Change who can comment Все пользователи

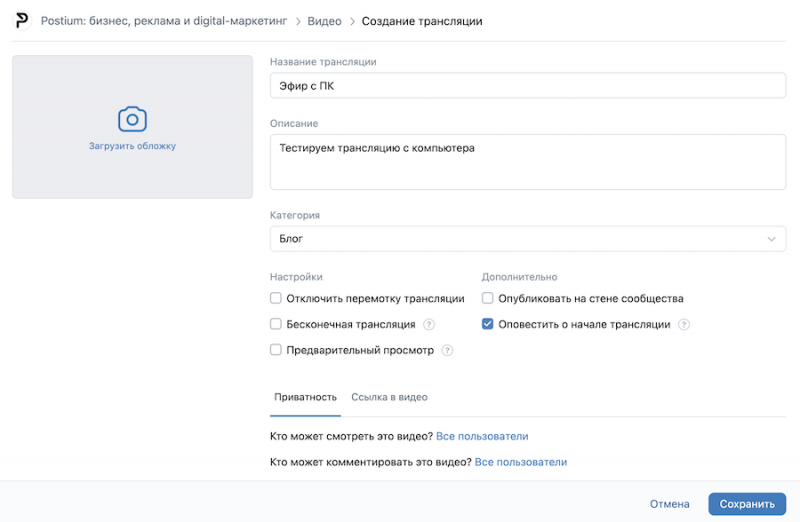(520, 463)
